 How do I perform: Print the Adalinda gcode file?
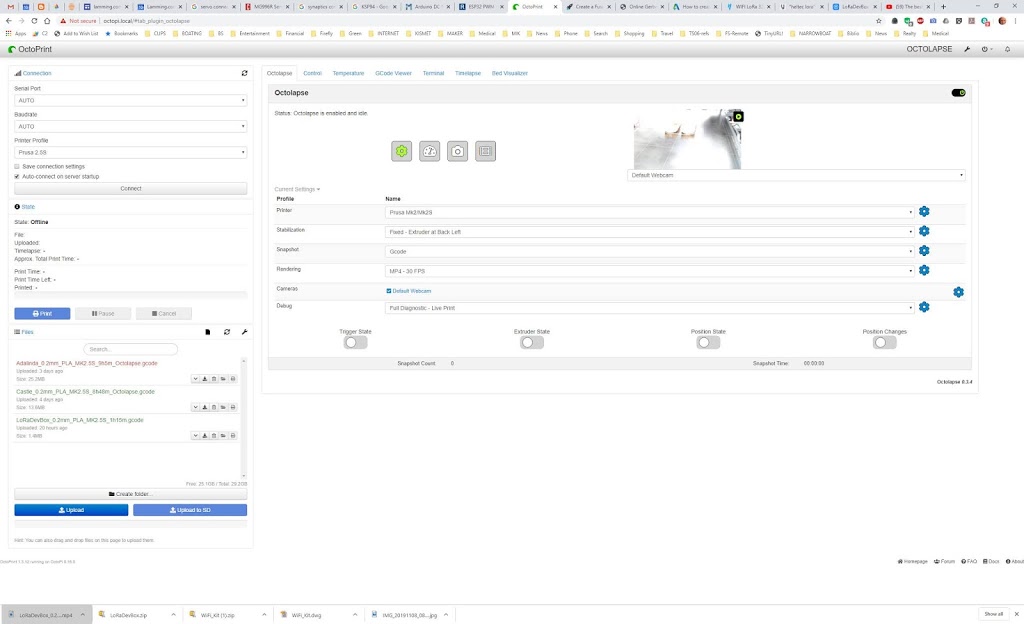click(x=232, y=379)
